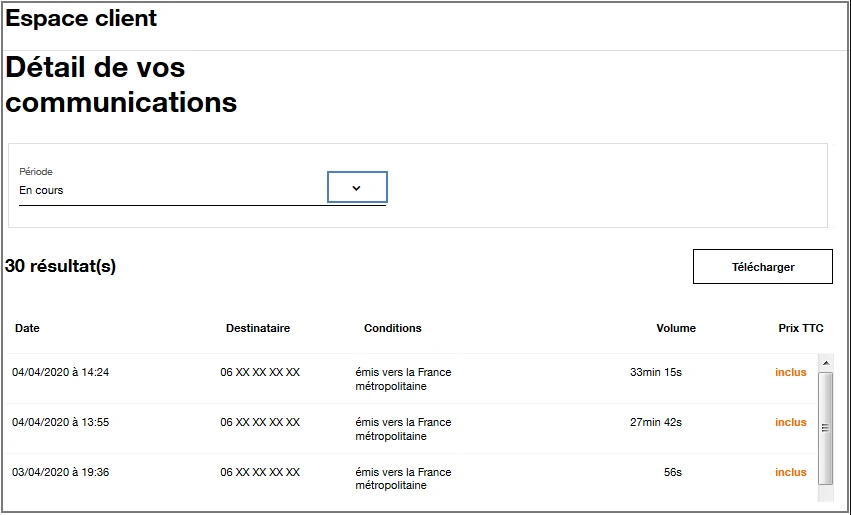Click 'inclus' for the 56s call
The width and height of the screenshot is (851, 515).
tap(790, 472)
